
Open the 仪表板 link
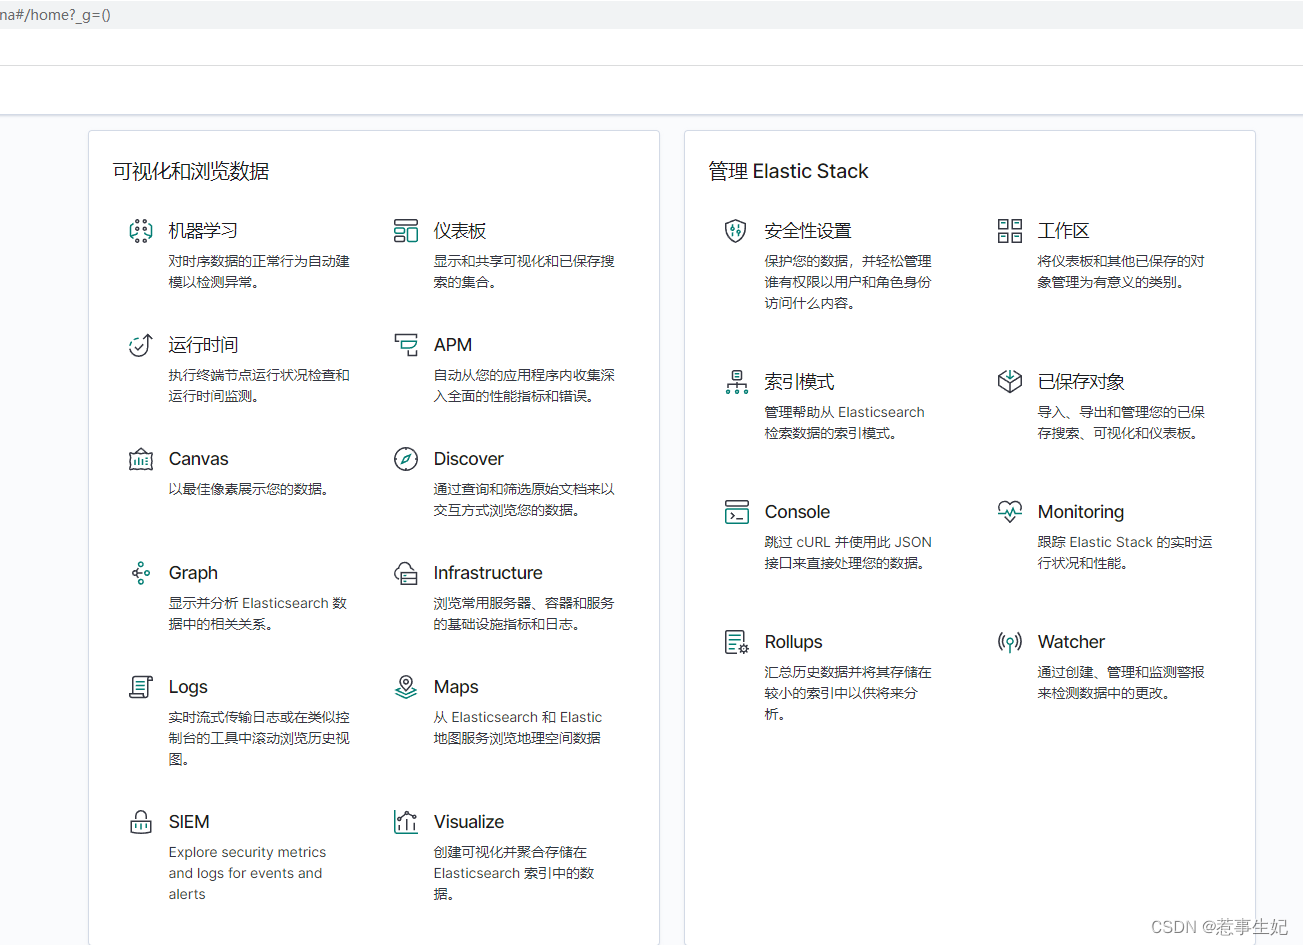(460, 231)
